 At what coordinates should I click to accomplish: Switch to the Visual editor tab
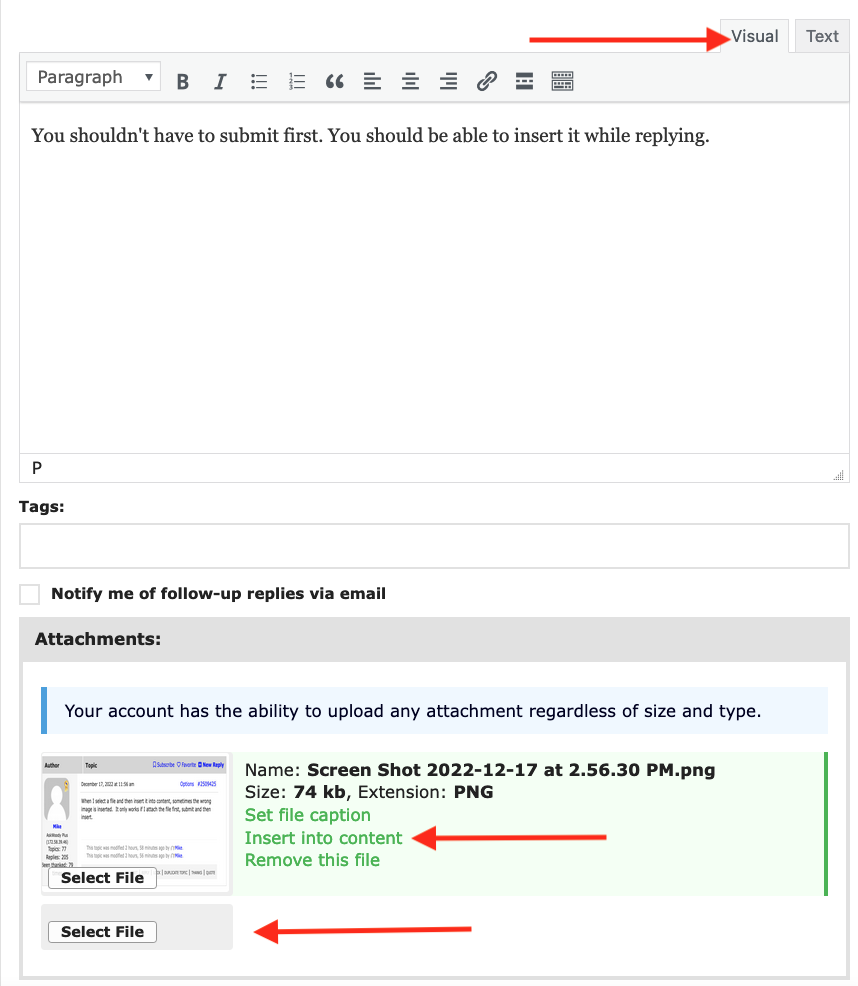[x=754, y=37]
